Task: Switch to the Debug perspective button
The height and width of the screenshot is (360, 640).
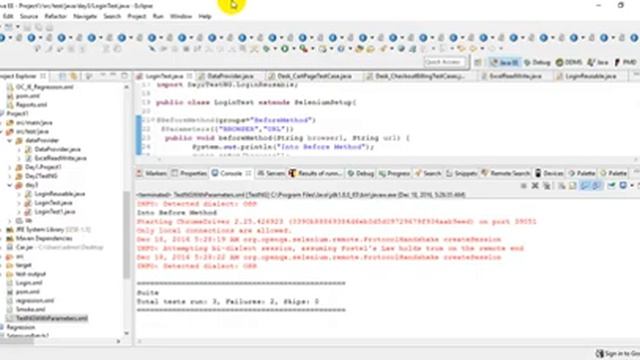Action: point(538,62)
